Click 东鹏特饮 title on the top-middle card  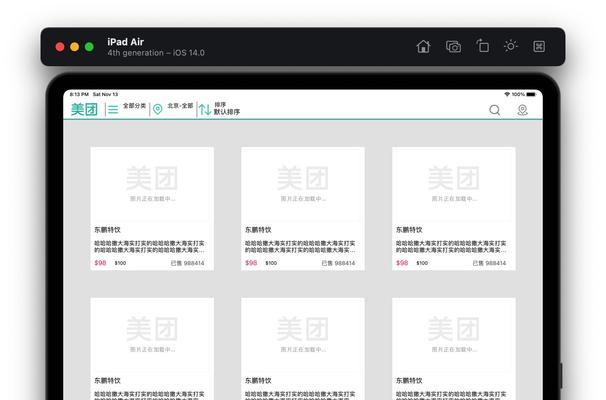(258, 230)
